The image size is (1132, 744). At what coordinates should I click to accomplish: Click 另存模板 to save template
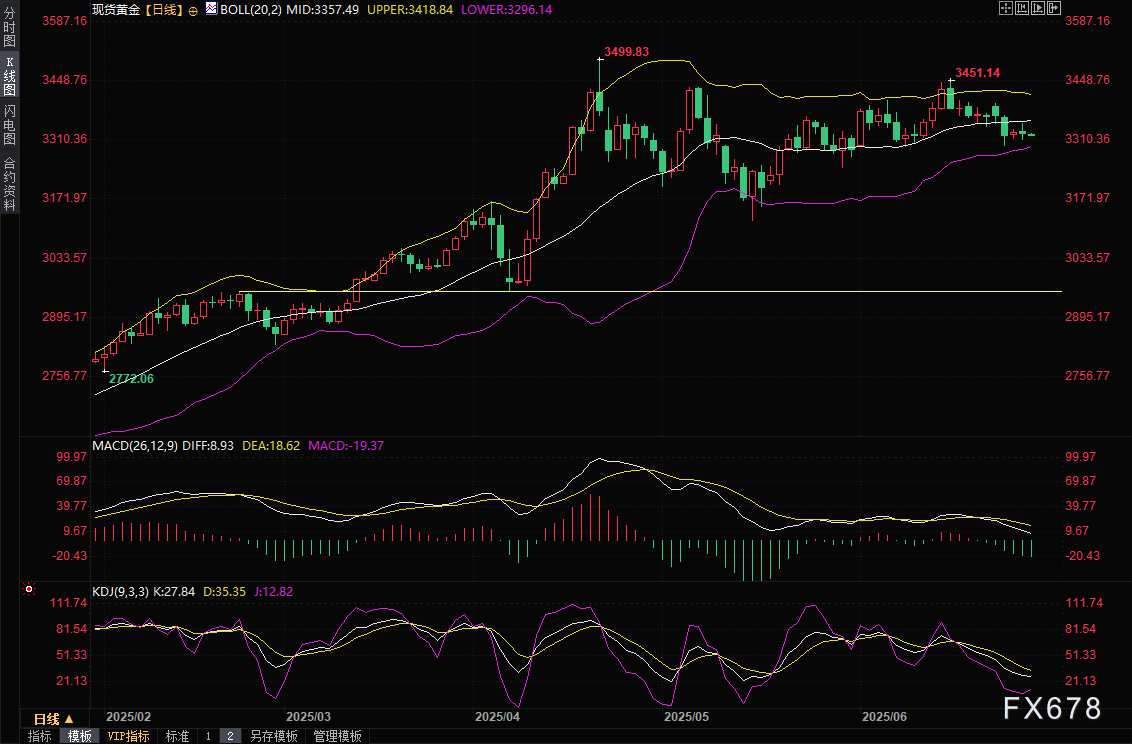click(x=273, y=736)
